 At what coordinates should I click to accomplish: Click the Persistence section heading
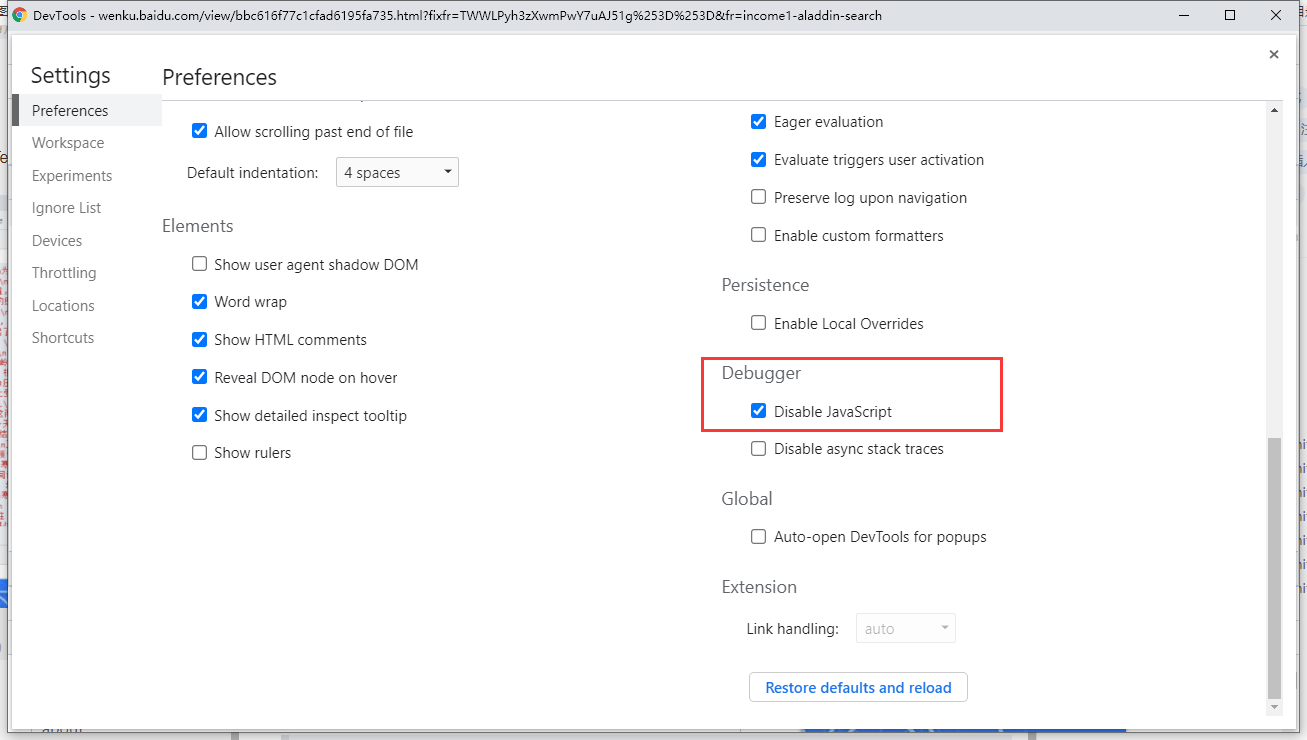point(765,285)
